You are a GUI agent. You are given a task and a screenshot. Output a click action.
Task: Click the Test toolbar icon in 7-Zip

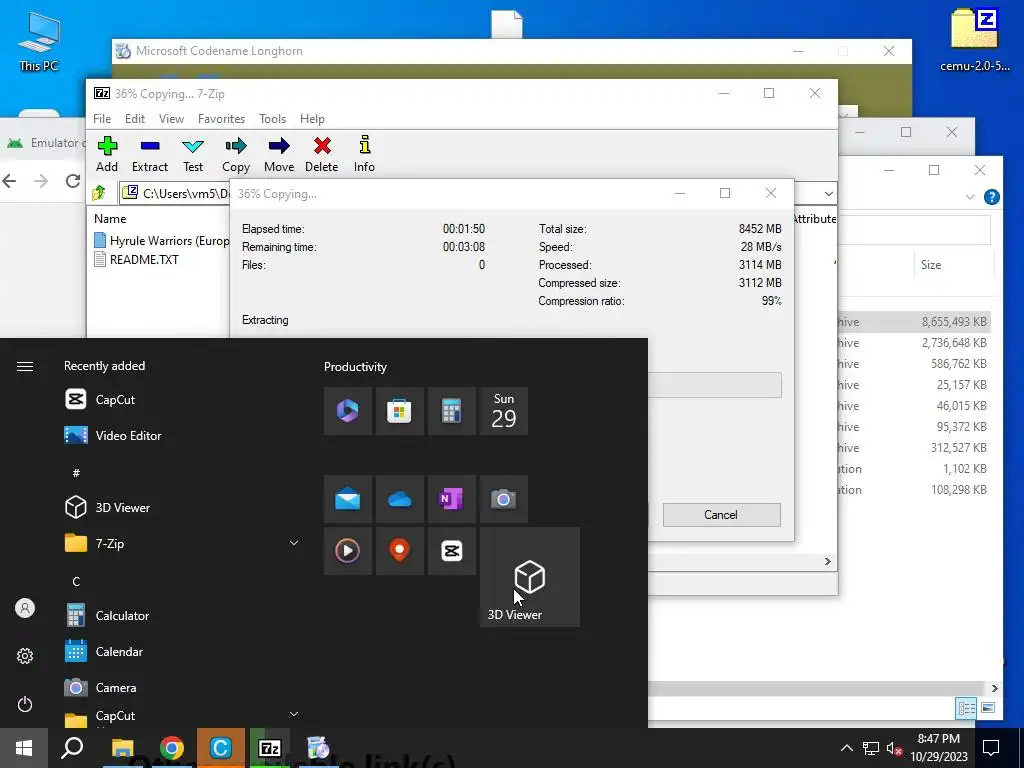point(193,154)
